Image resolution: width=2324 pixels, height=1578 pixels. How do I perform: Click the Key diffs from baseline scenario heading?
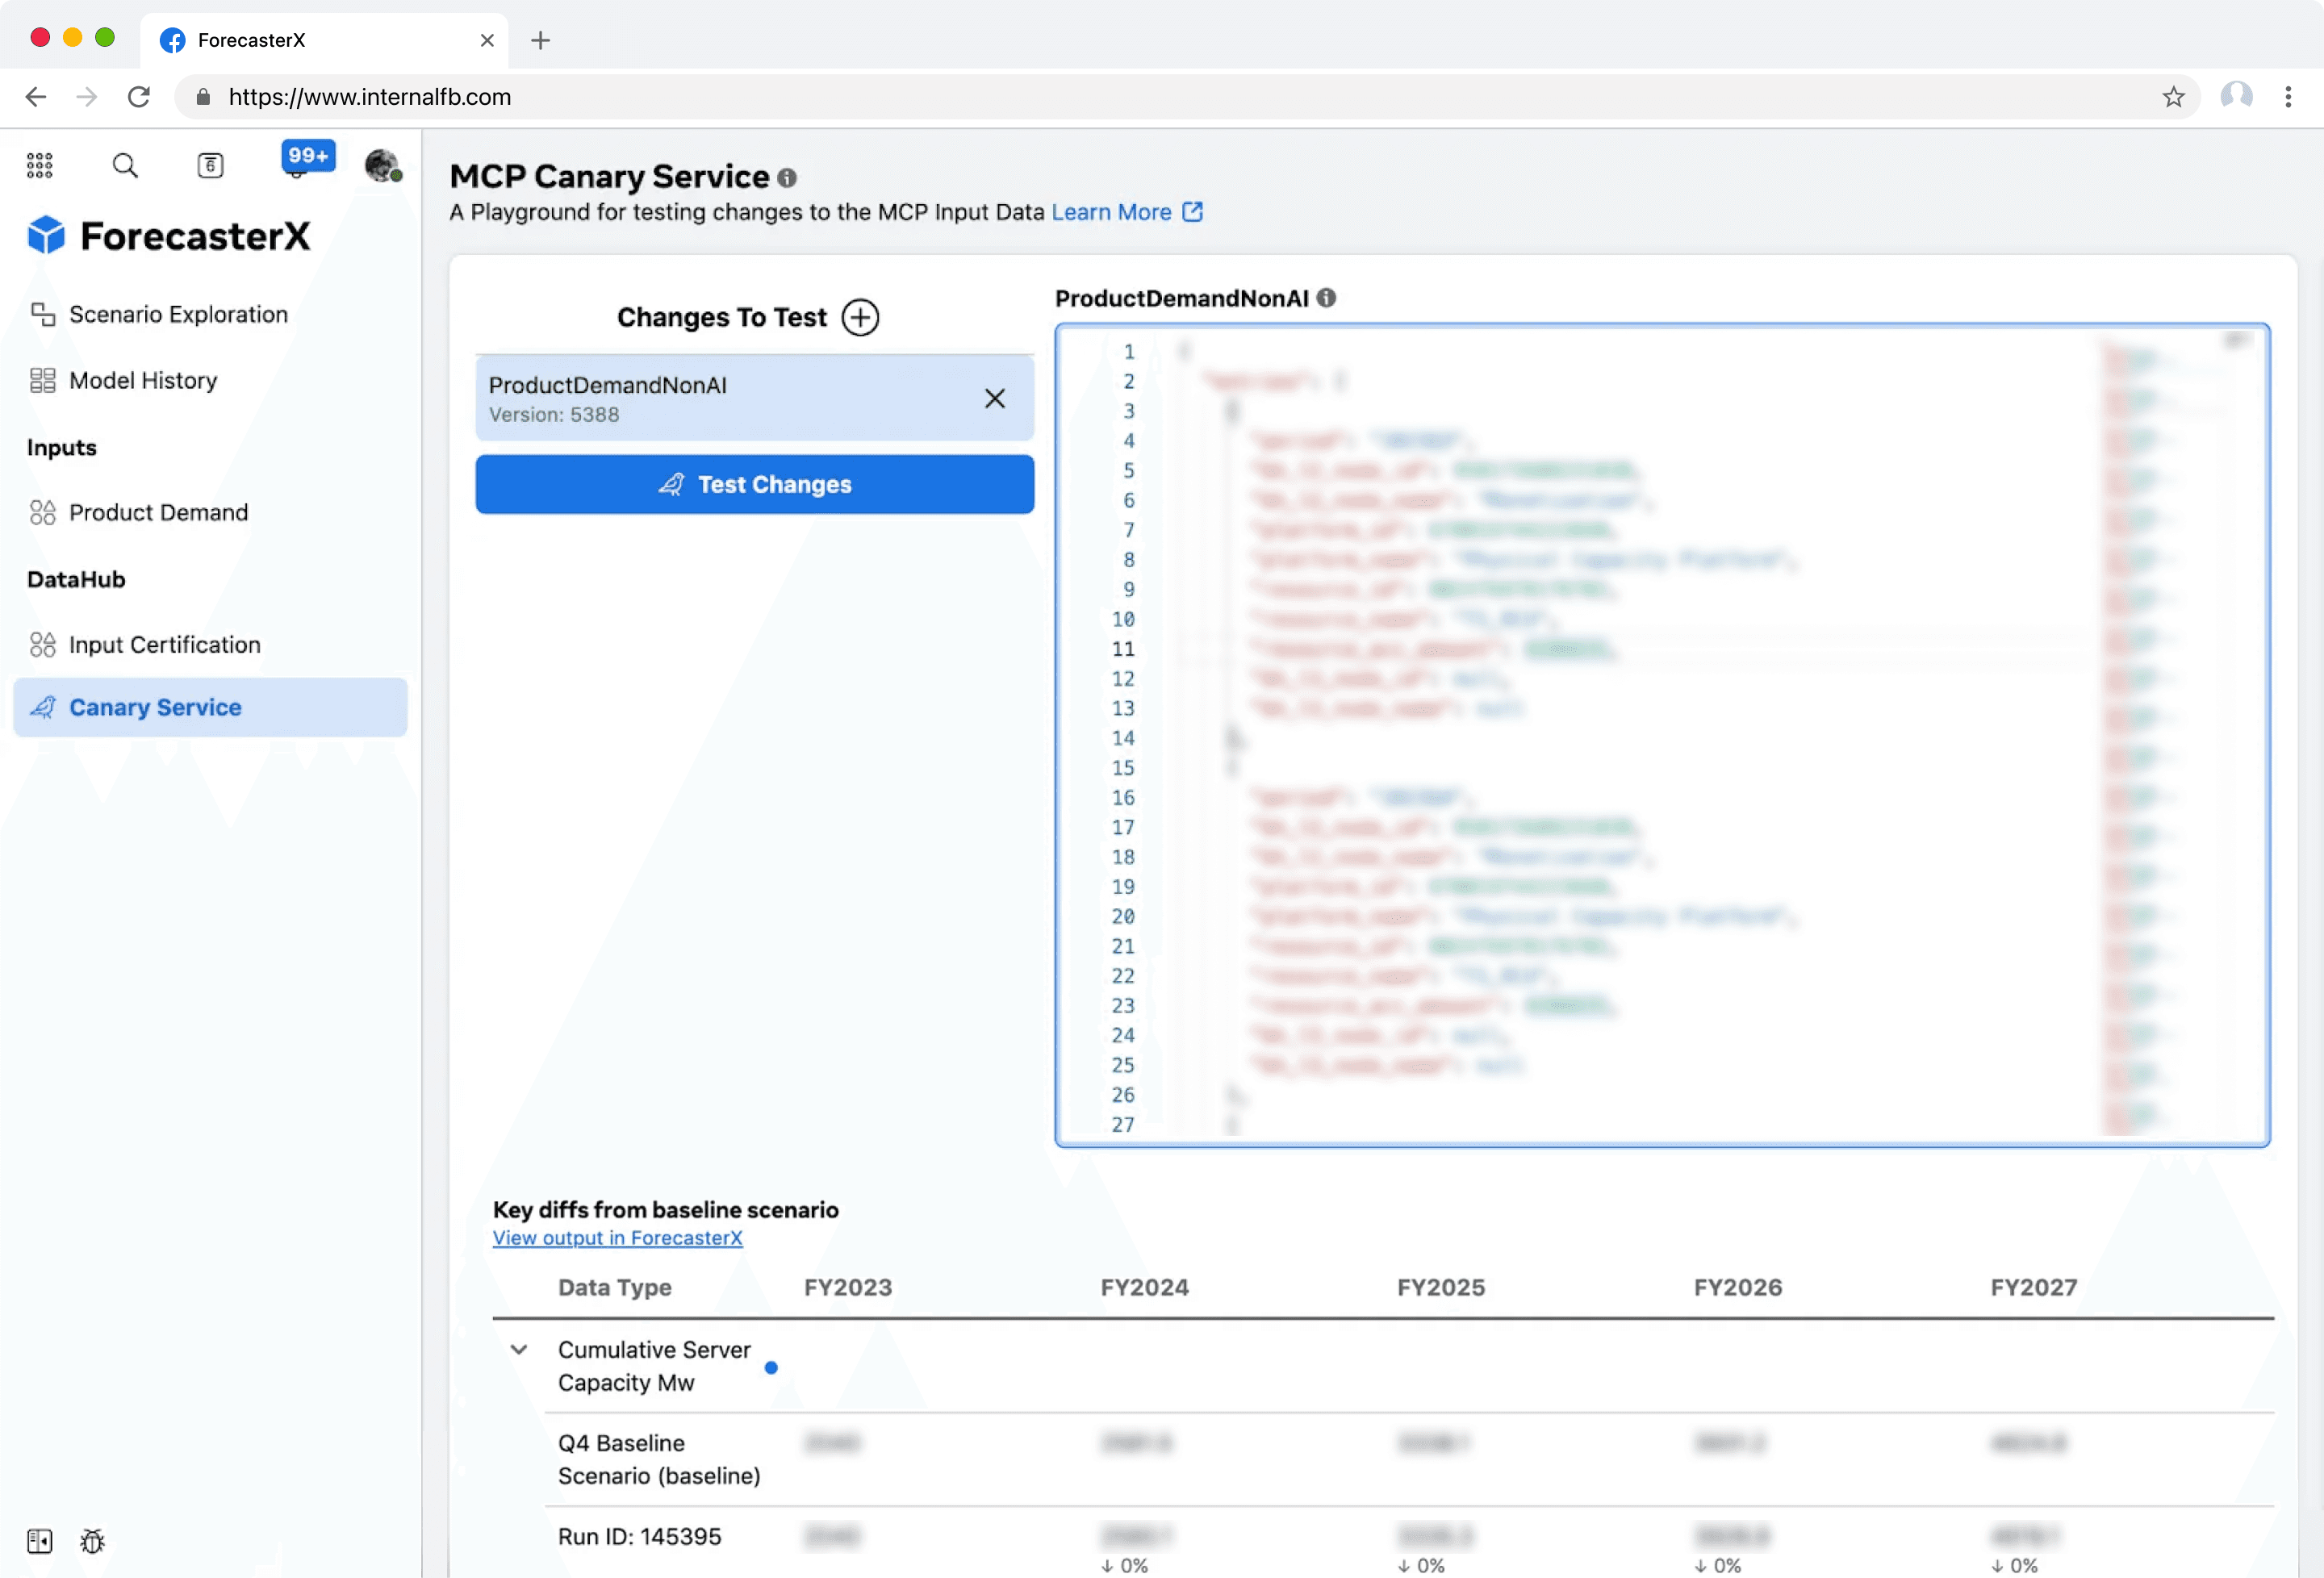(666, 1210)
